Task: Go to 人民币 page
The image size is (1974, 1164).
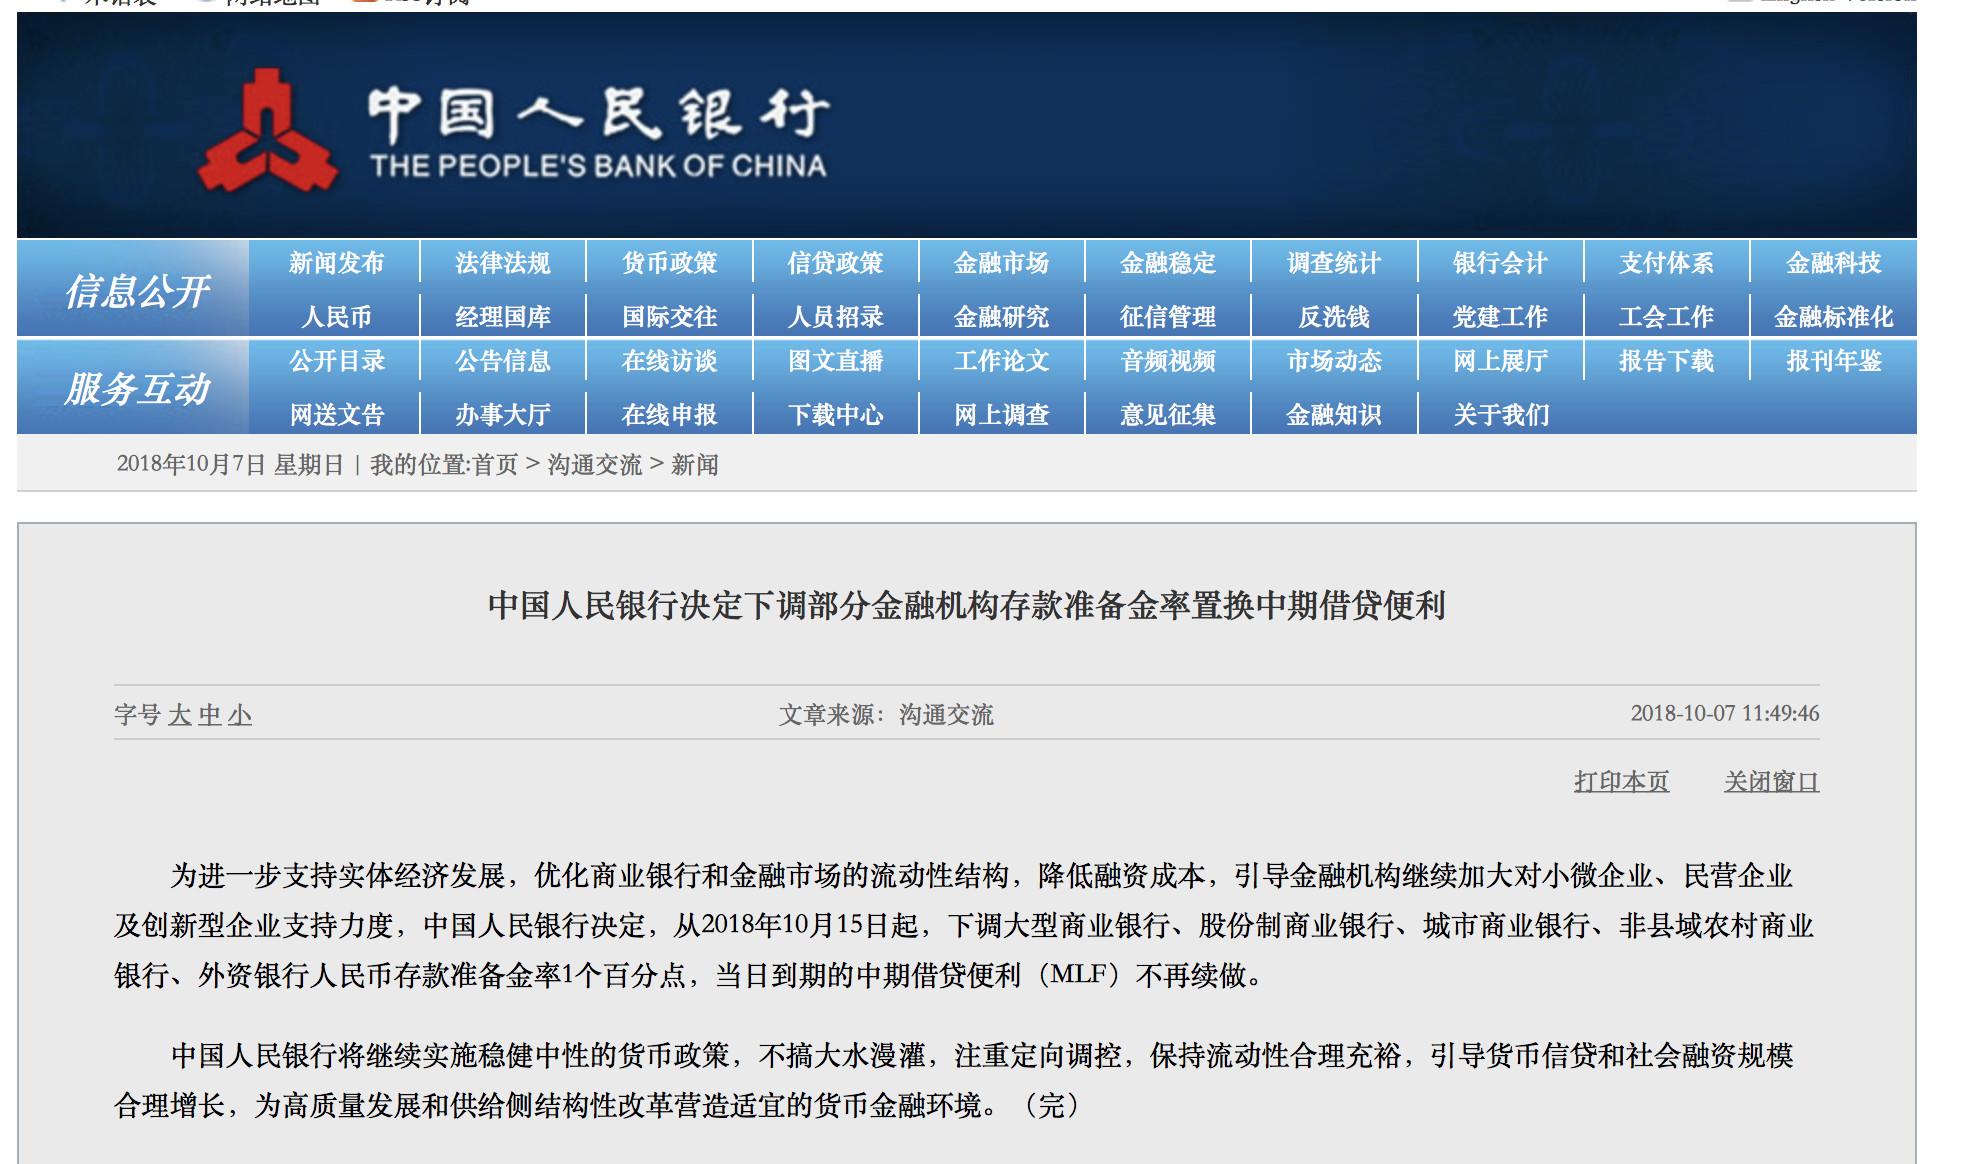Action: point(336,317)
